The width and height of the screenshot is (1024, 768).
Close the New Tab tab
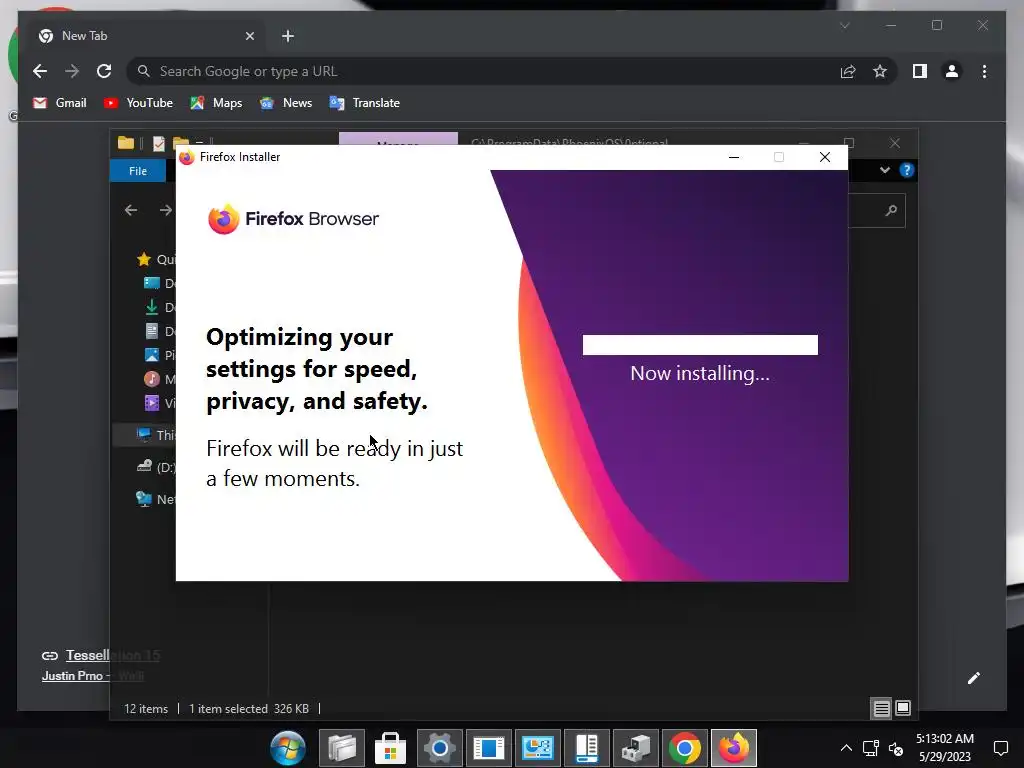click(x=249, y=36)
